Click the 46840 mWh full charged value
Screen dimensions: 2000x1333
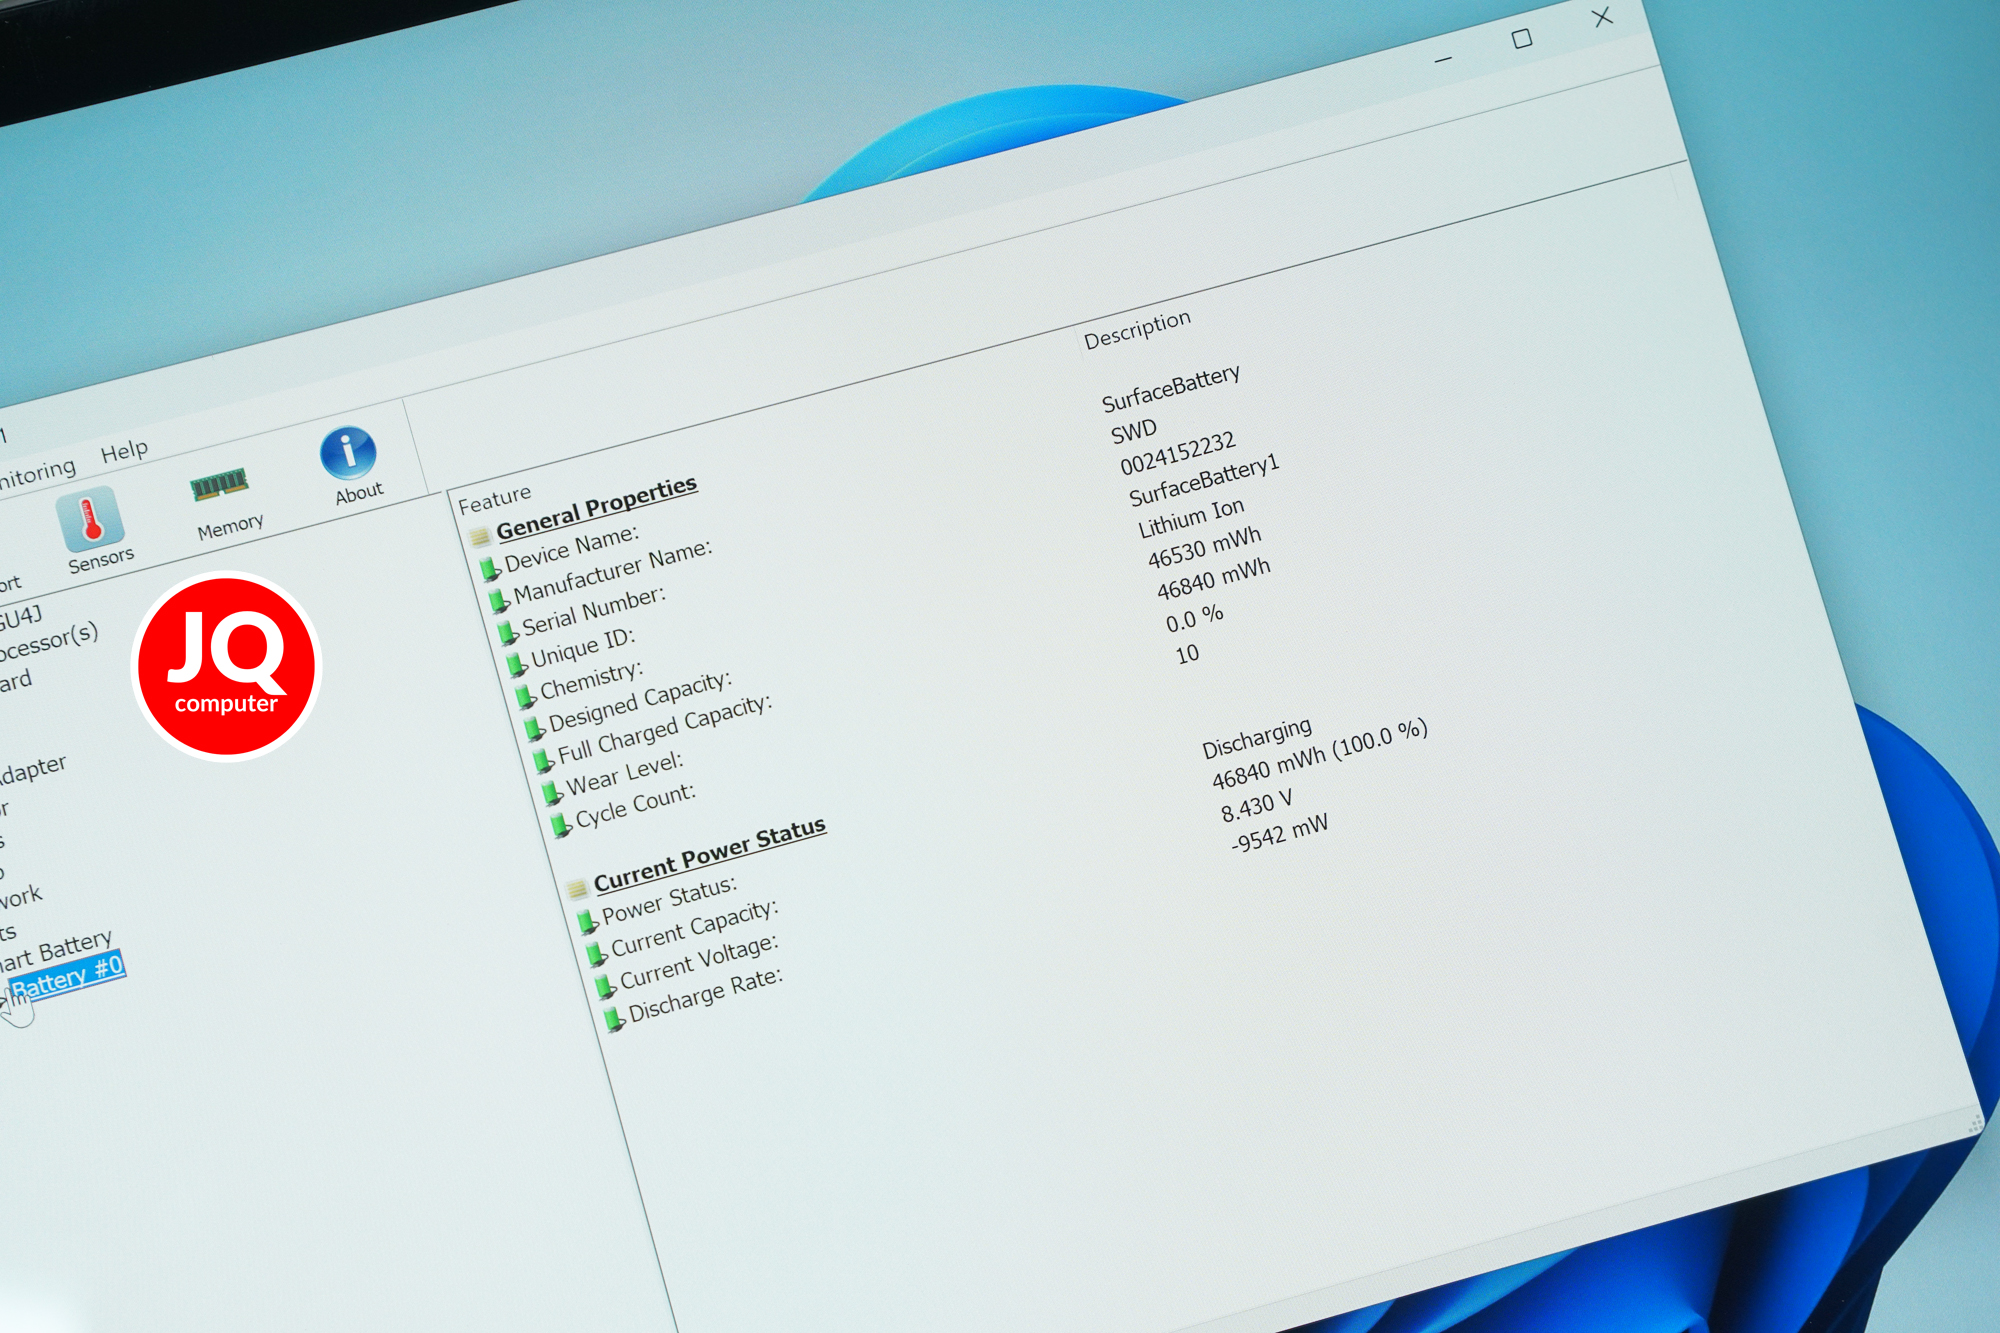click(x=1213, y=578)
